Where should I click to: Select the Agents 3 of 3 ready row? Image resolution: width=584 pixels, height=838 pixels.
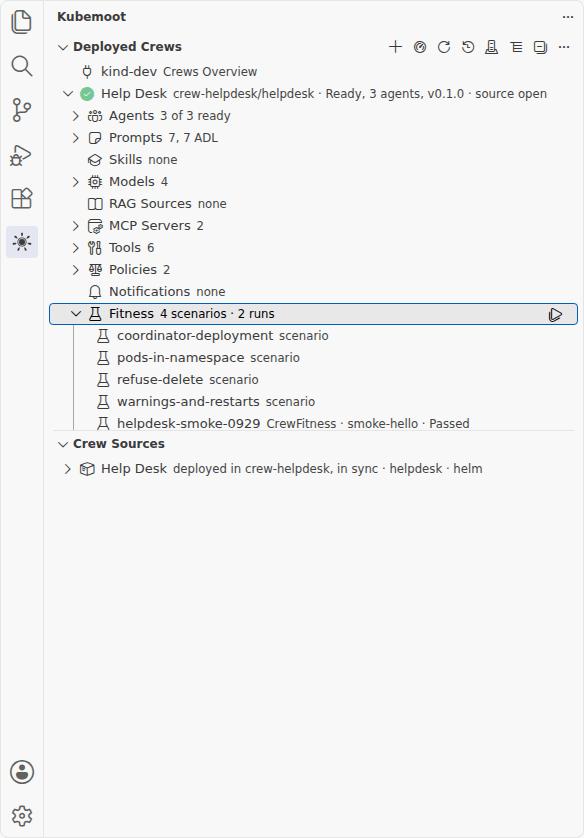[313, 116]
